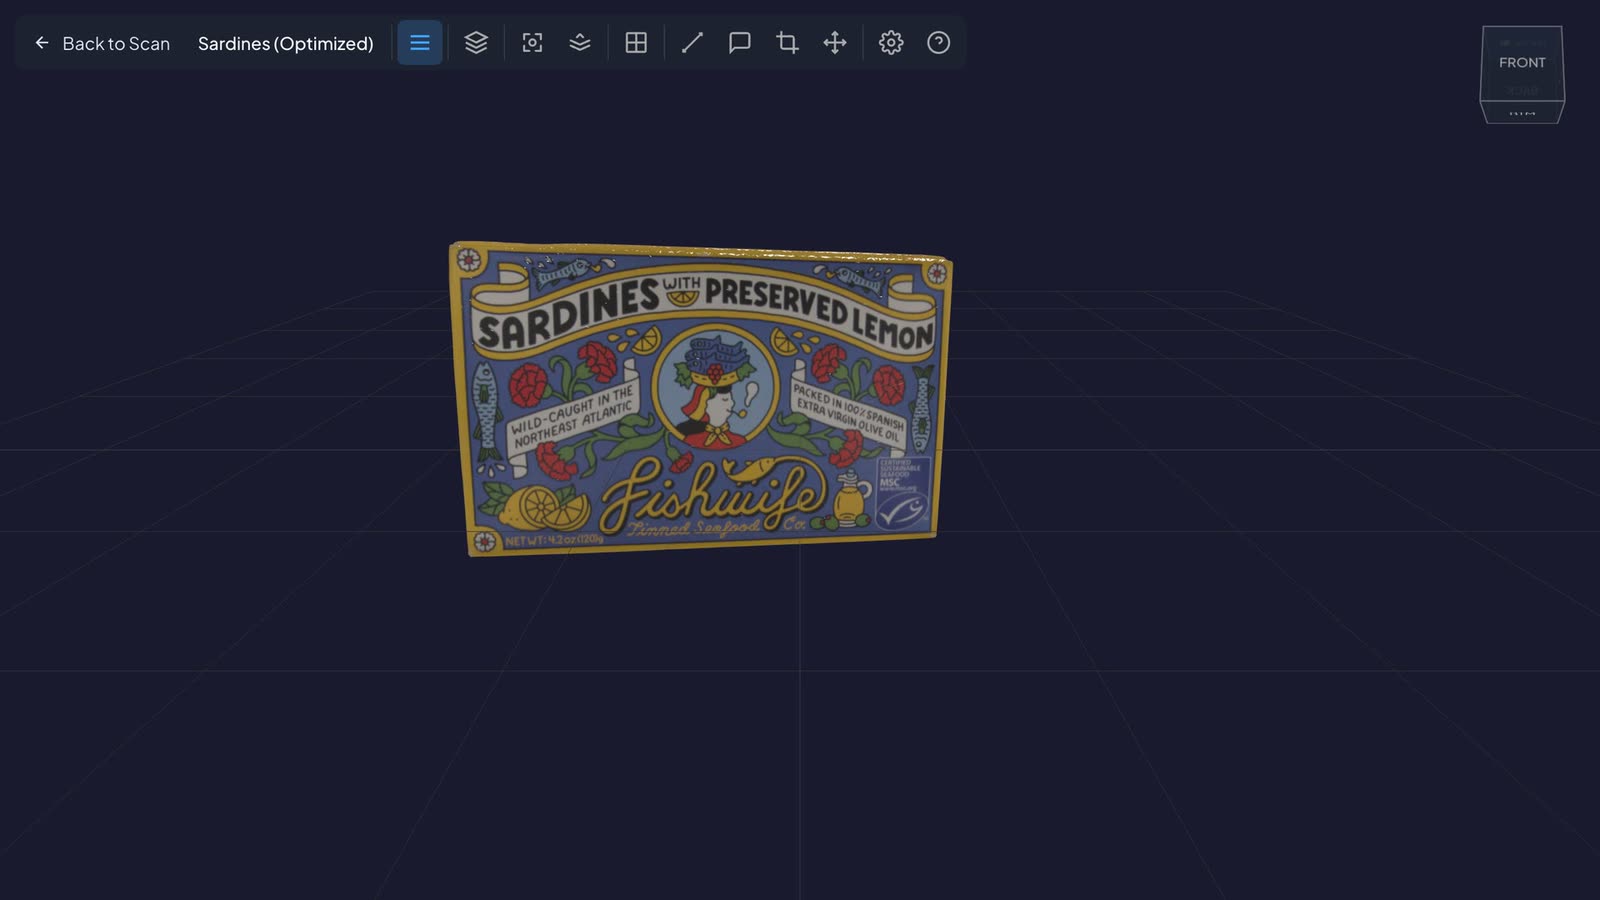The width and height of the screenshot is (1600, 900).
Task: Select the crop tool
Action: pos(788,43)
